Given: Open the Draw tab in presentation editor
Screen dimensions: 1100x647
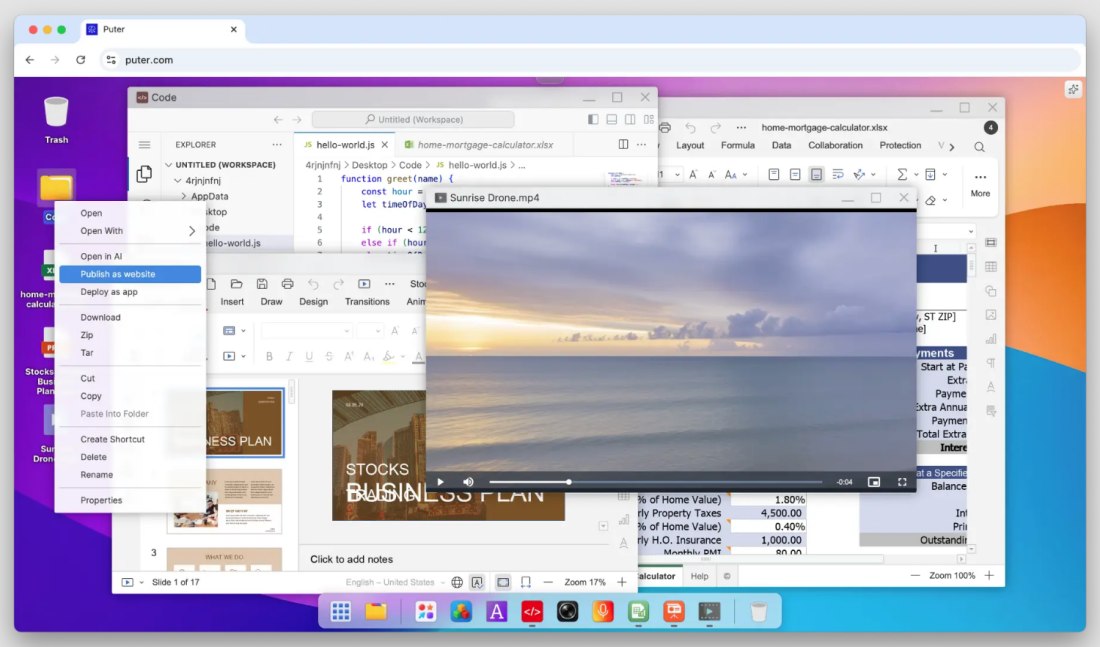Looking at the screenshot, I should point(271,302).
